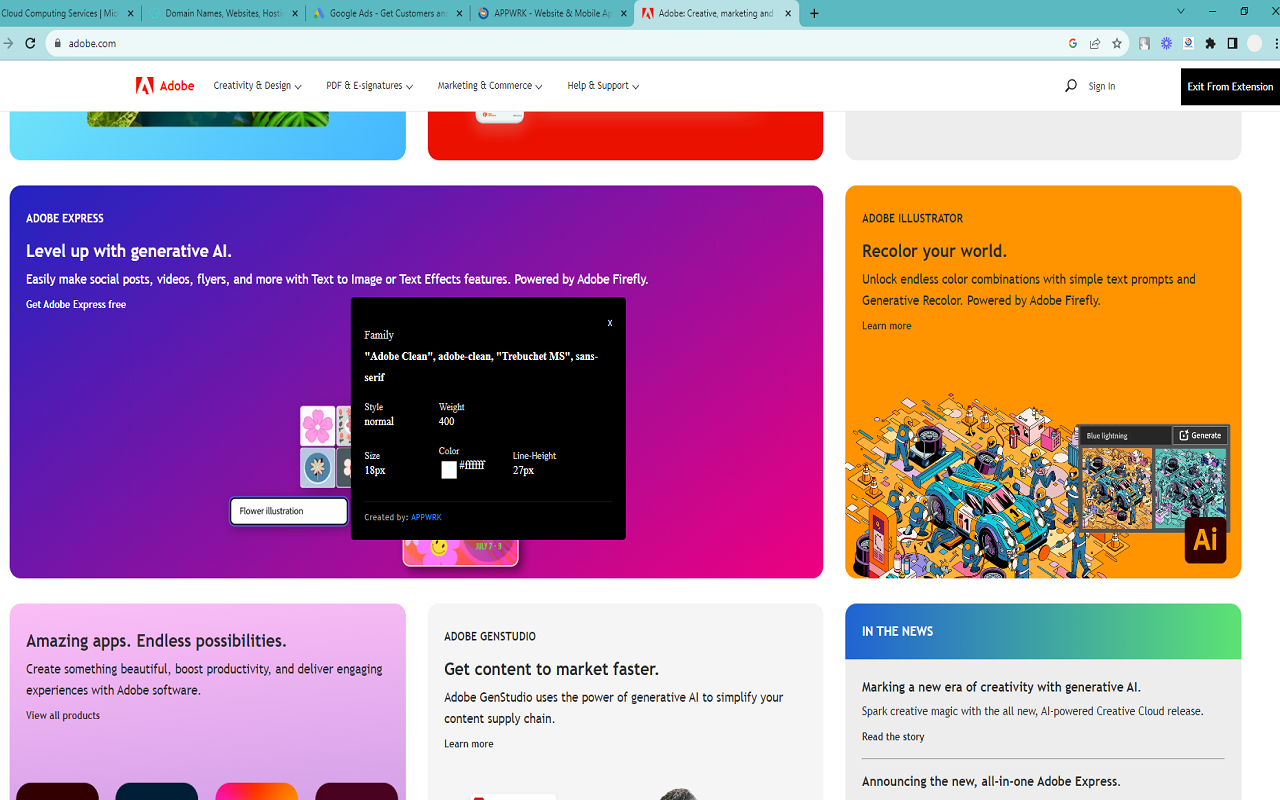Close the Adobe tab

788,13
